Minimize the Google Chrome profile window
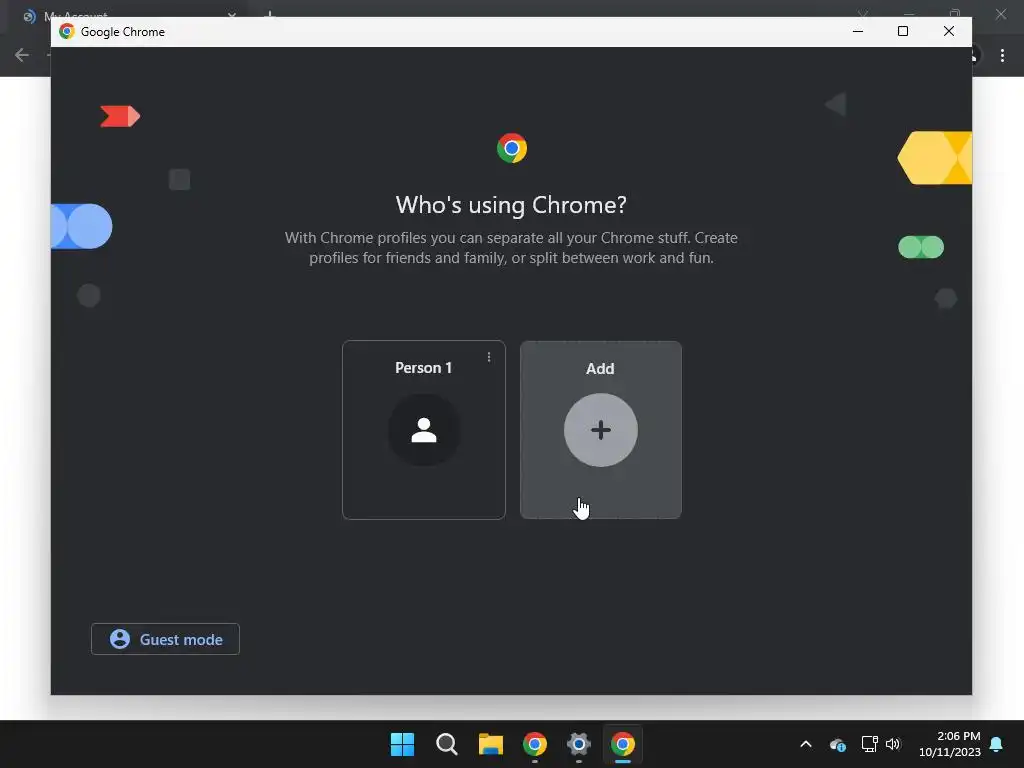This screenshot has height=768, width=1024. (x=857, y=31)
